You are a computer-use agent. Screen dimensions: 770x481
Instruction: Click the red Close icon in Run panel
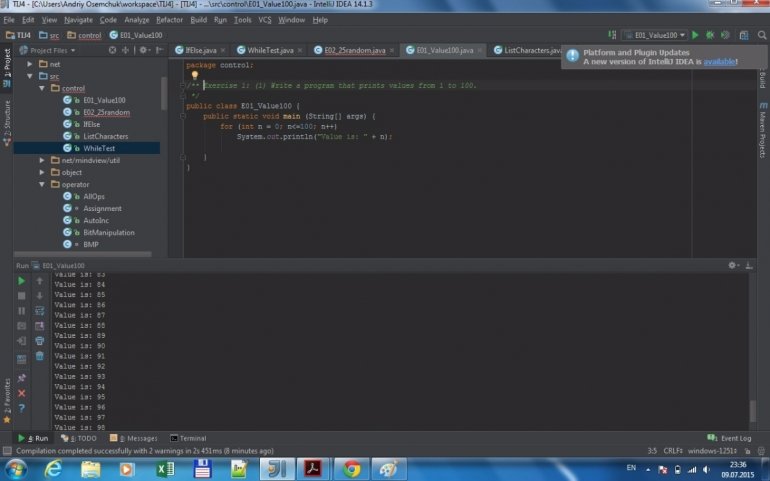(x=22, y=393)
